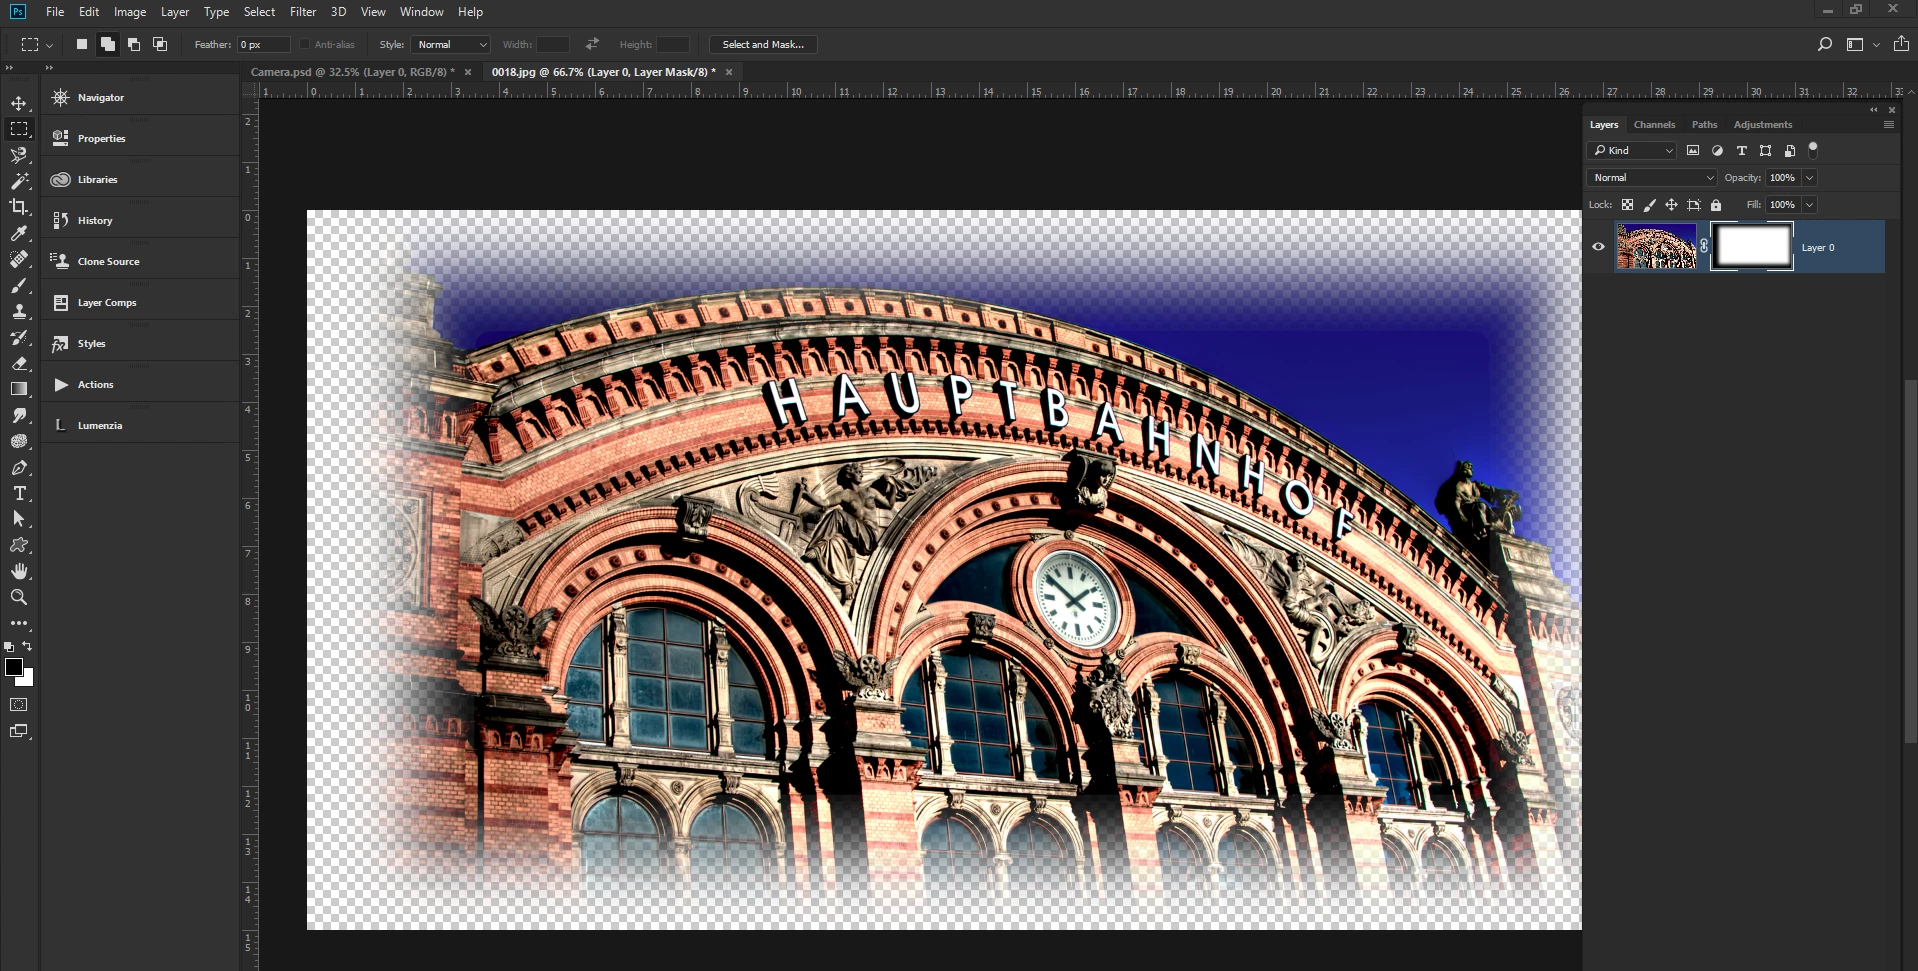Screen dimensions: 1918x971
Task: Select the History Brush tool
Action: [19, 337]
